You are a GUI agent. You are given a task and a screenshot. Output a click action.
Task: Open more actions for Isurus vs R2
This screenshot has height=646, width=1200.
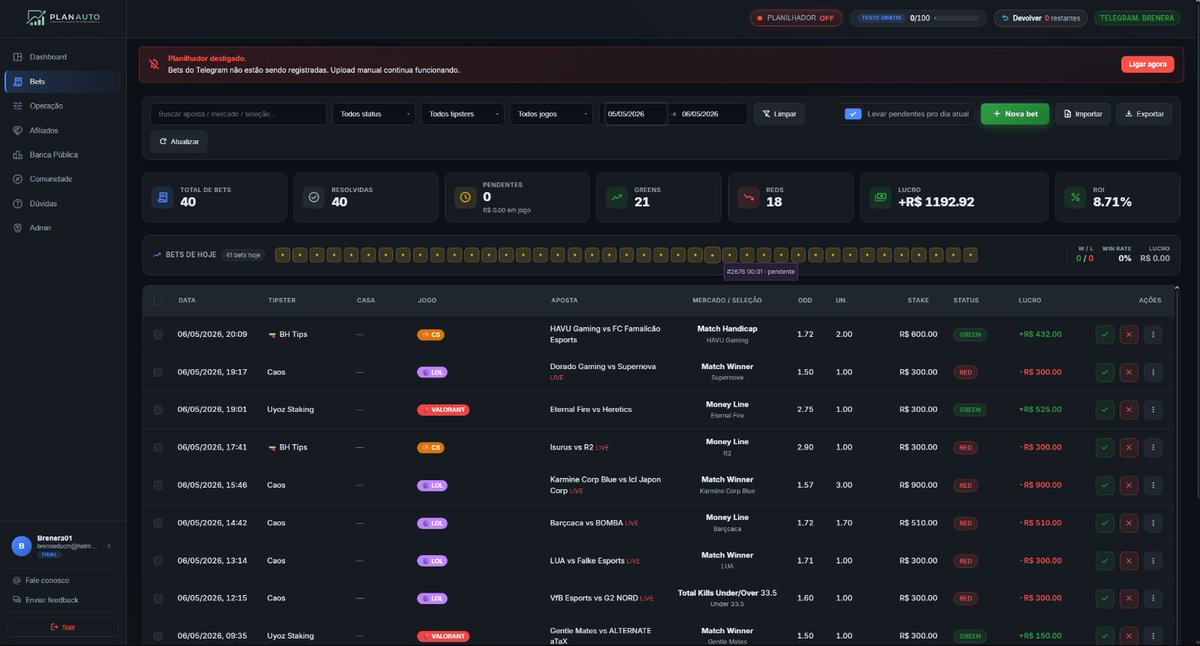(x=1153, y=447)
